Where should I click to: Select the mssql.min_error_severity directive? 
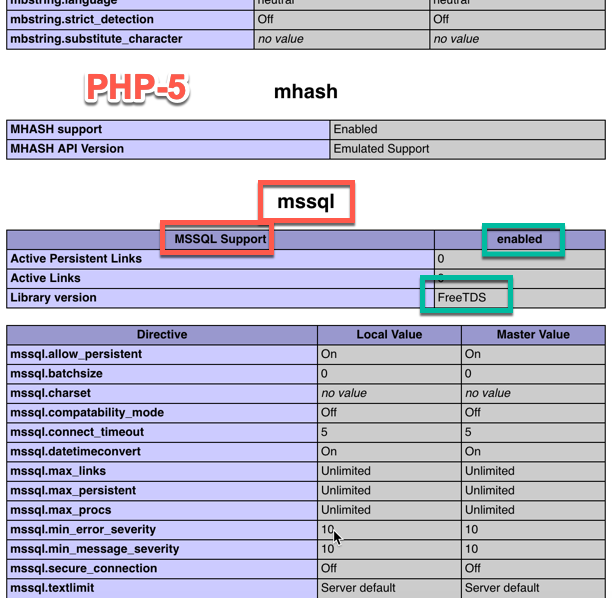pyautogui.click(x=162, y=530)
